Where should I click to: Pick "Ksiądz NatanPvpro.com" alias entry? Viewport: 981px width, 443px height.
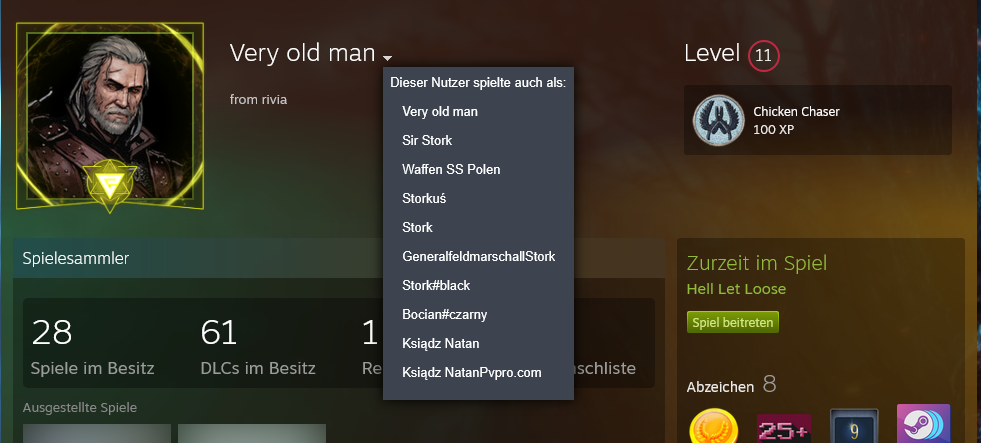[x=472, y=373]
